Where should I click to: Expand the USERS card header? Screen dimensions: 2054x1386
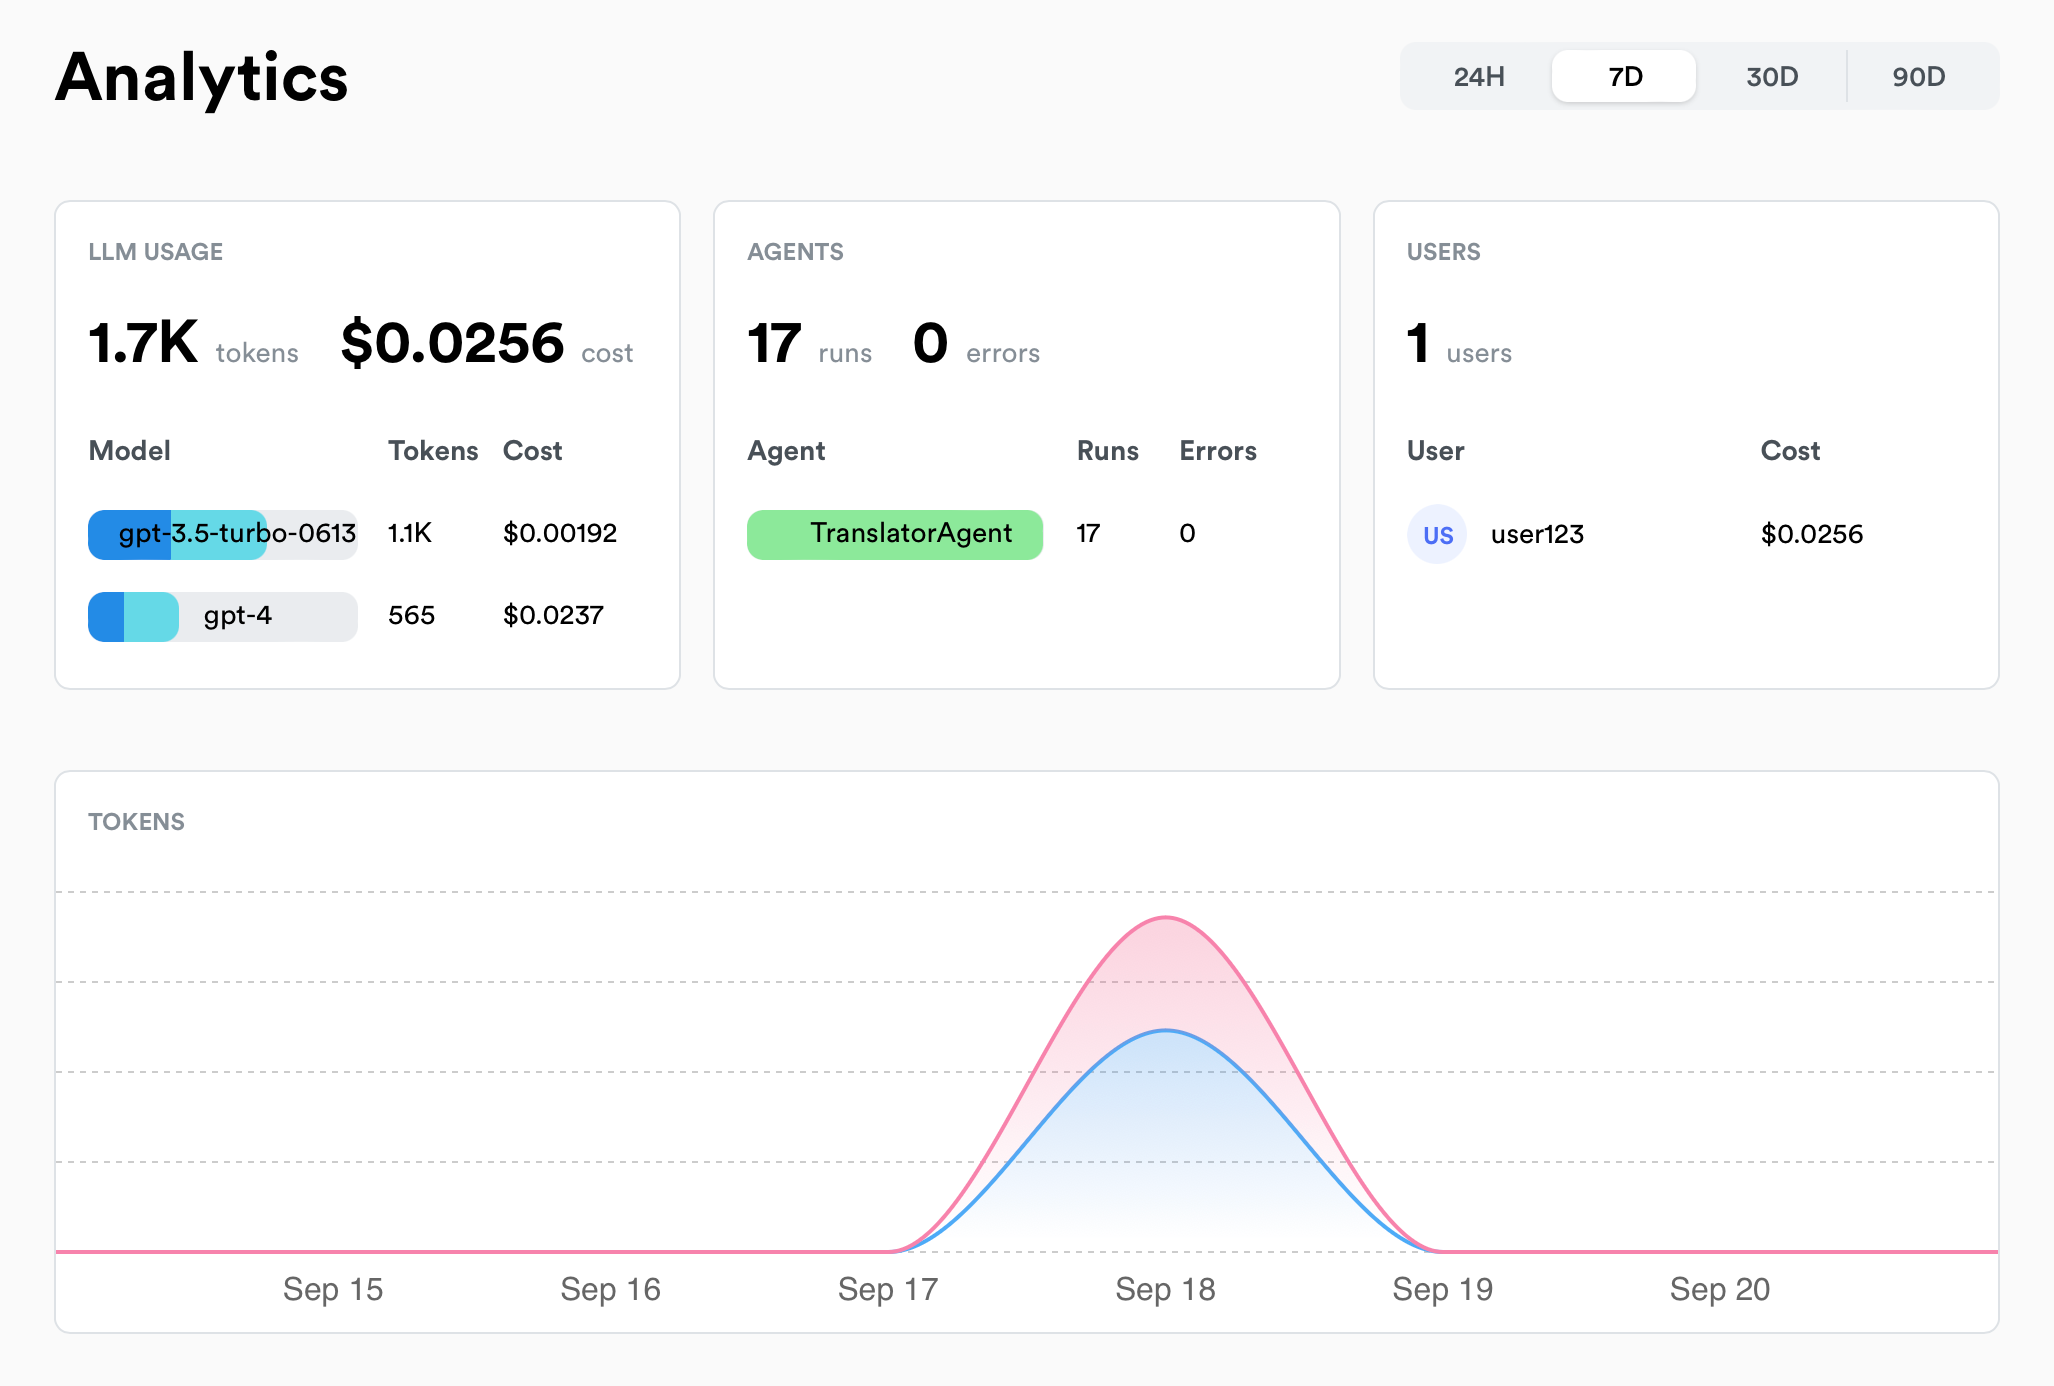tap(1442, 252)
